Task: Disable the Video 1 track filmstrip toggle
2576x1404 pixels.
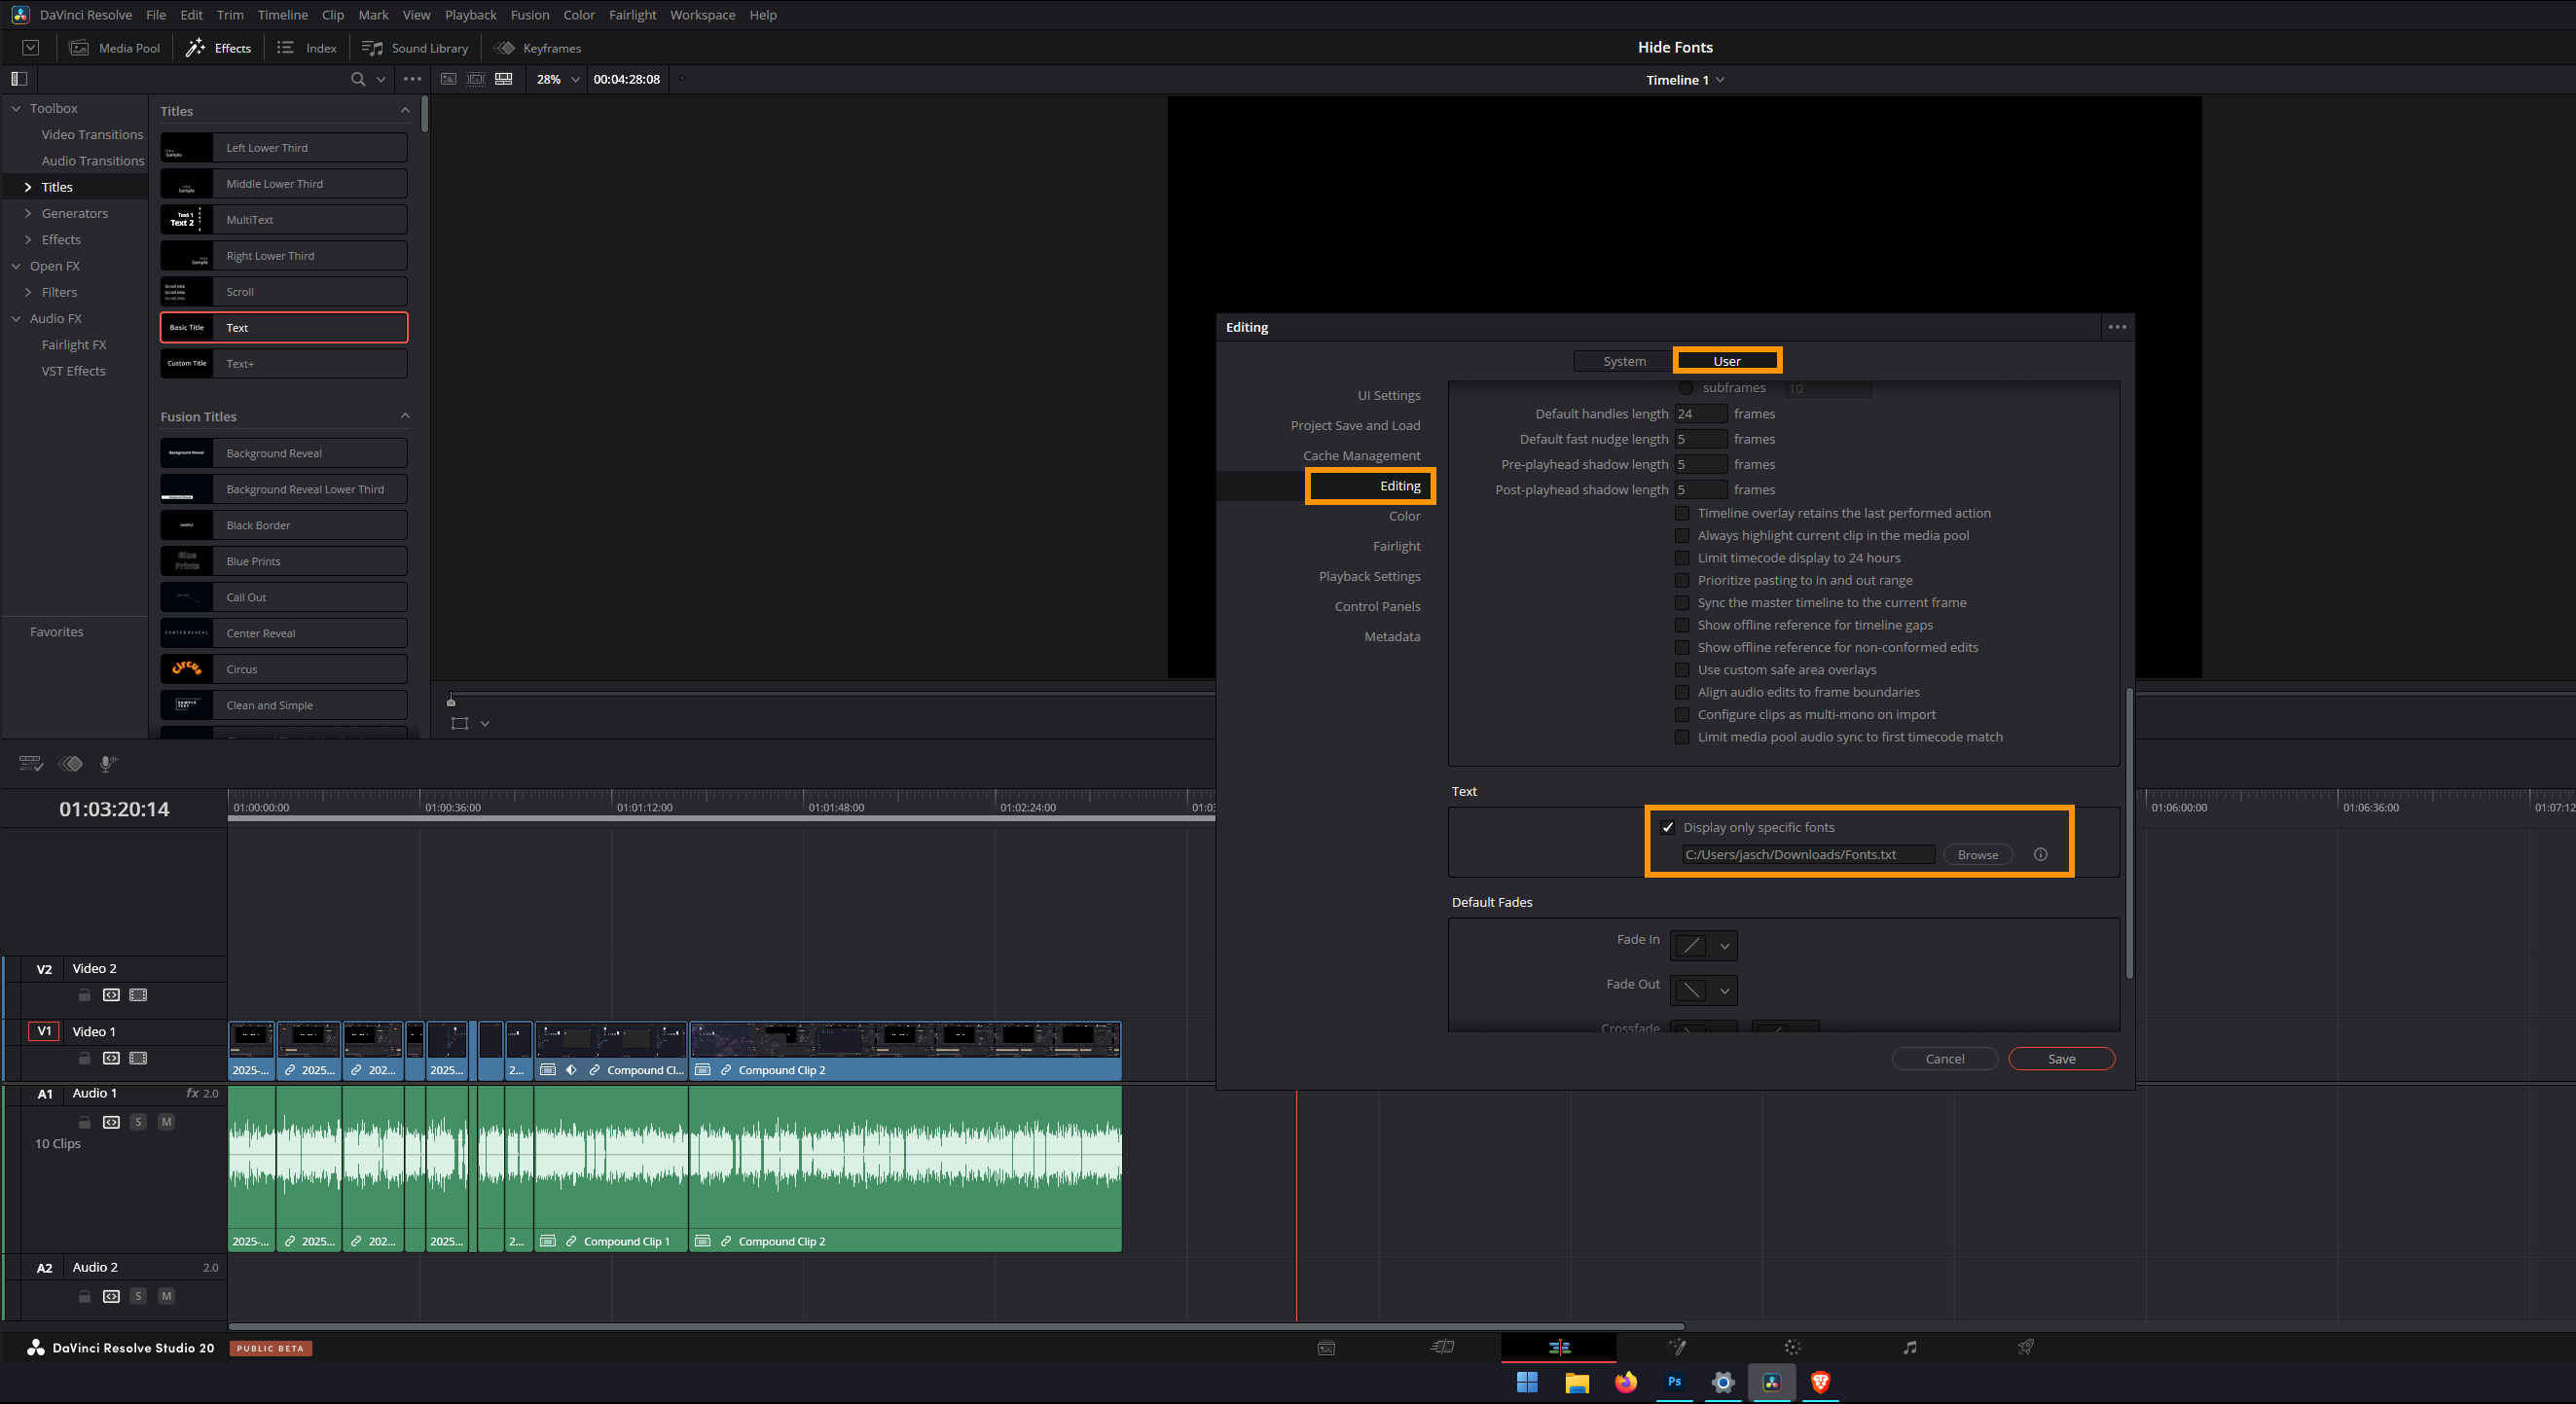Action: pos(138,1058)
